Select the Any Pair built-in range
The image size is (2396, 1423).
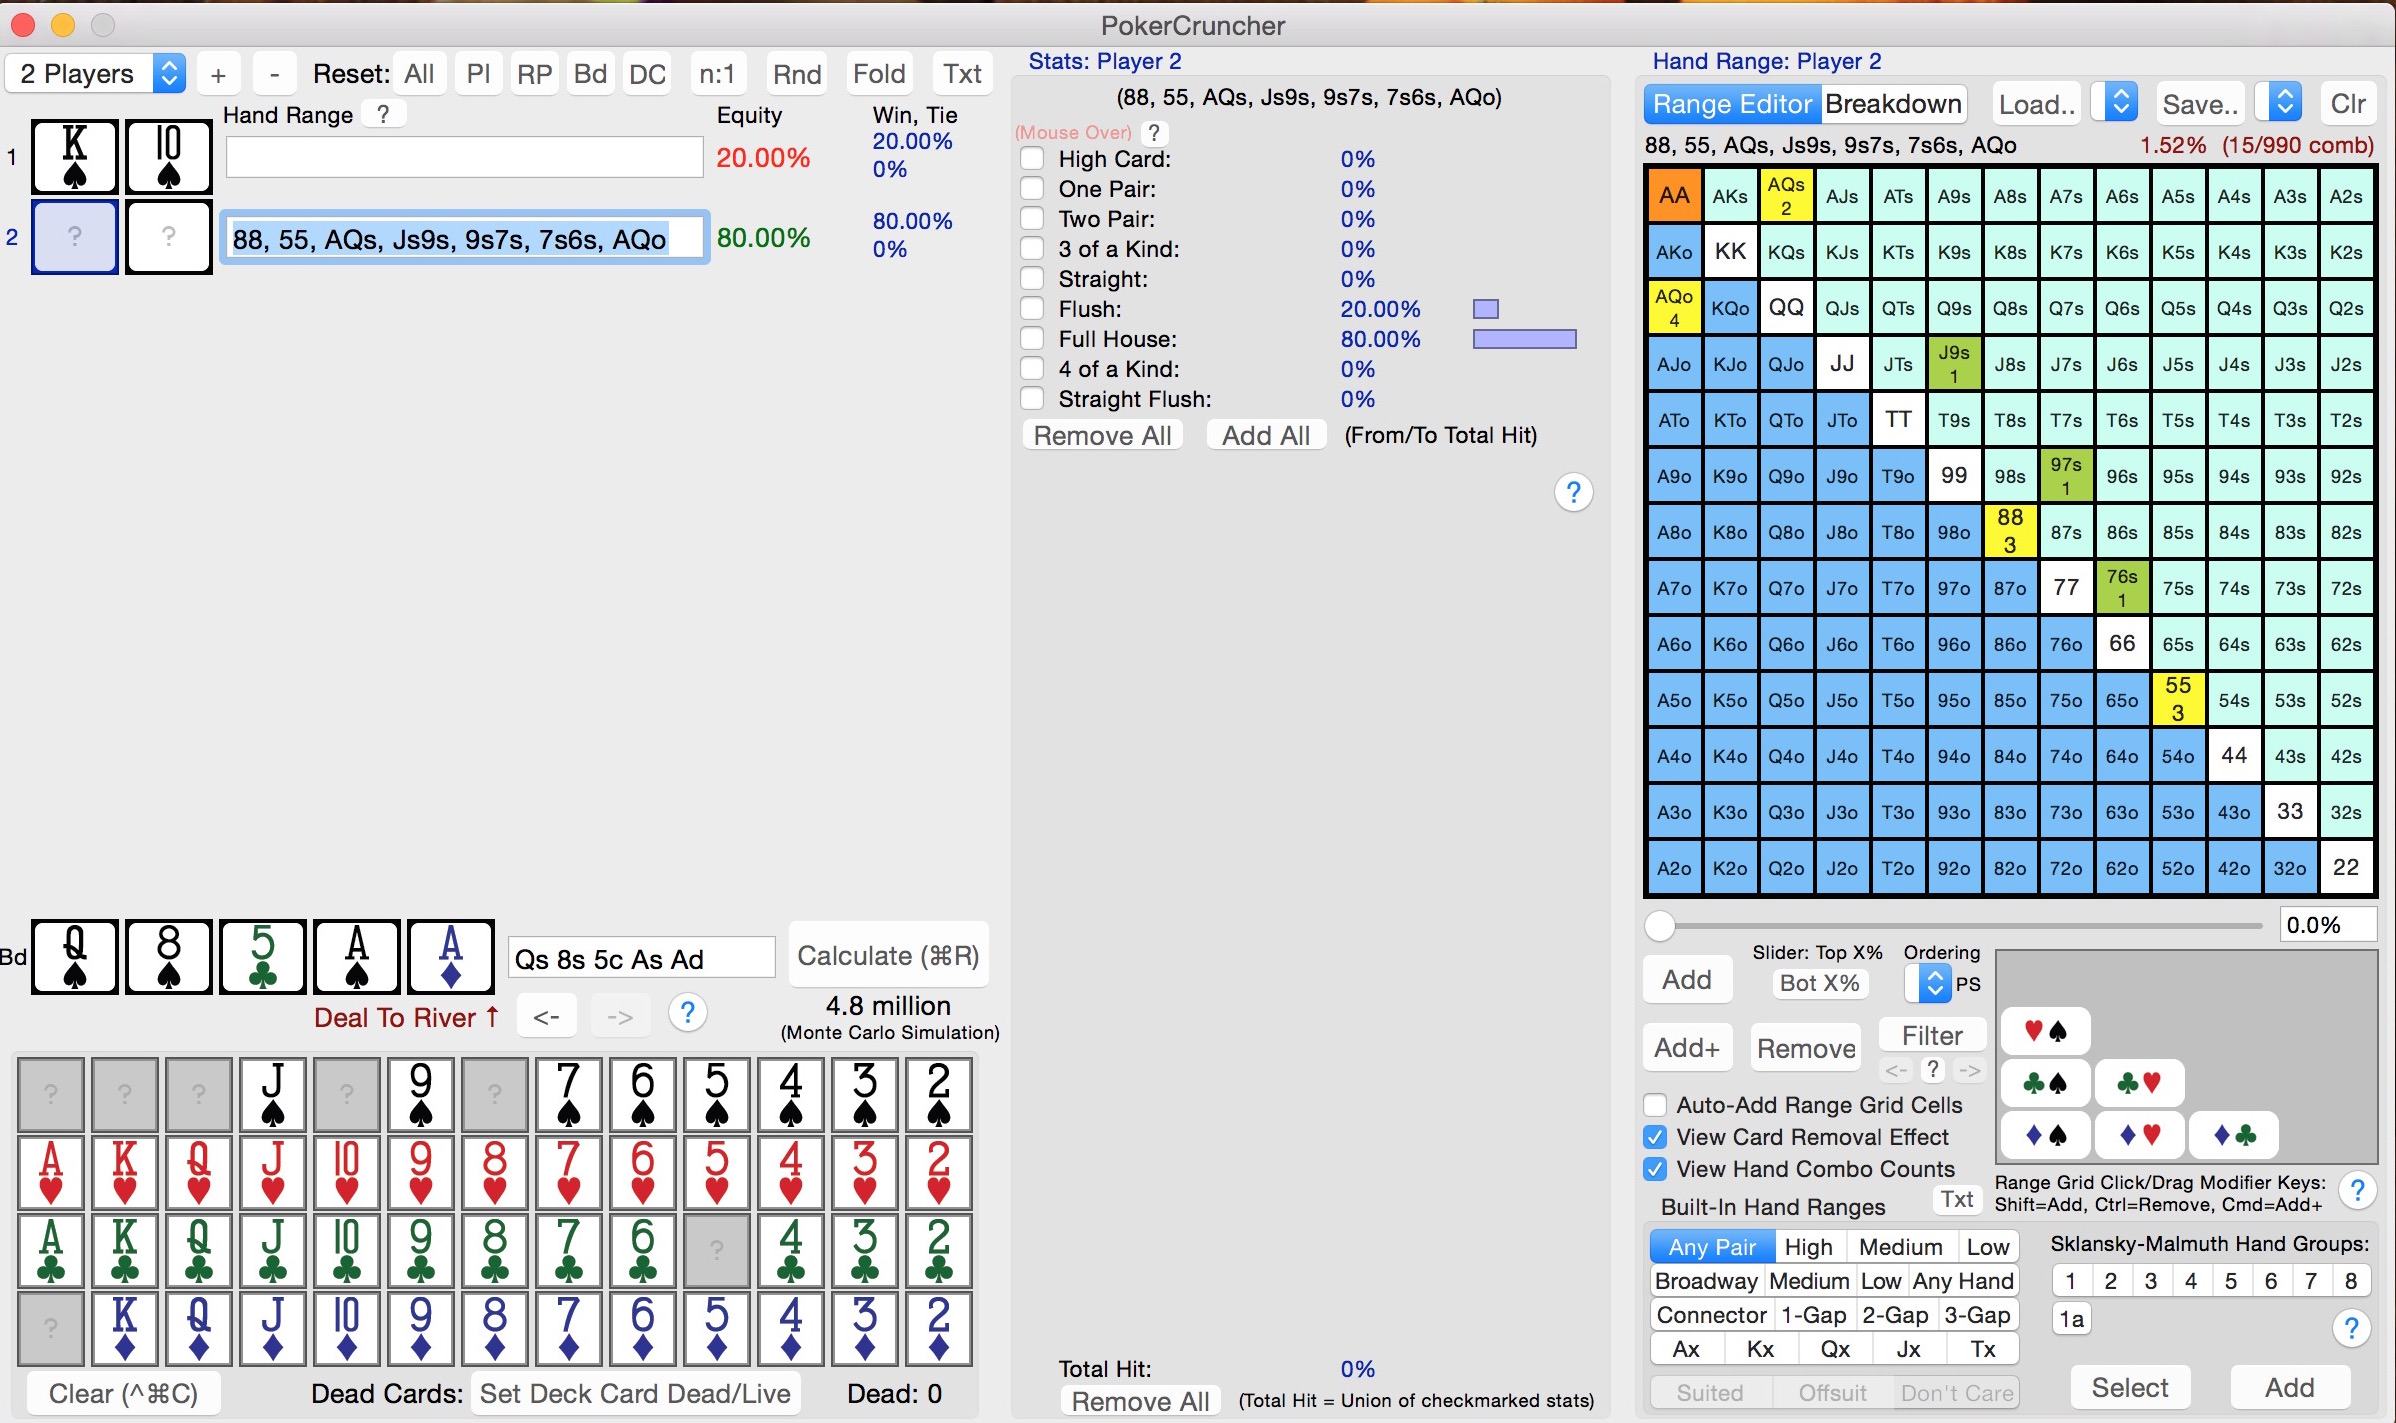1712,1247
